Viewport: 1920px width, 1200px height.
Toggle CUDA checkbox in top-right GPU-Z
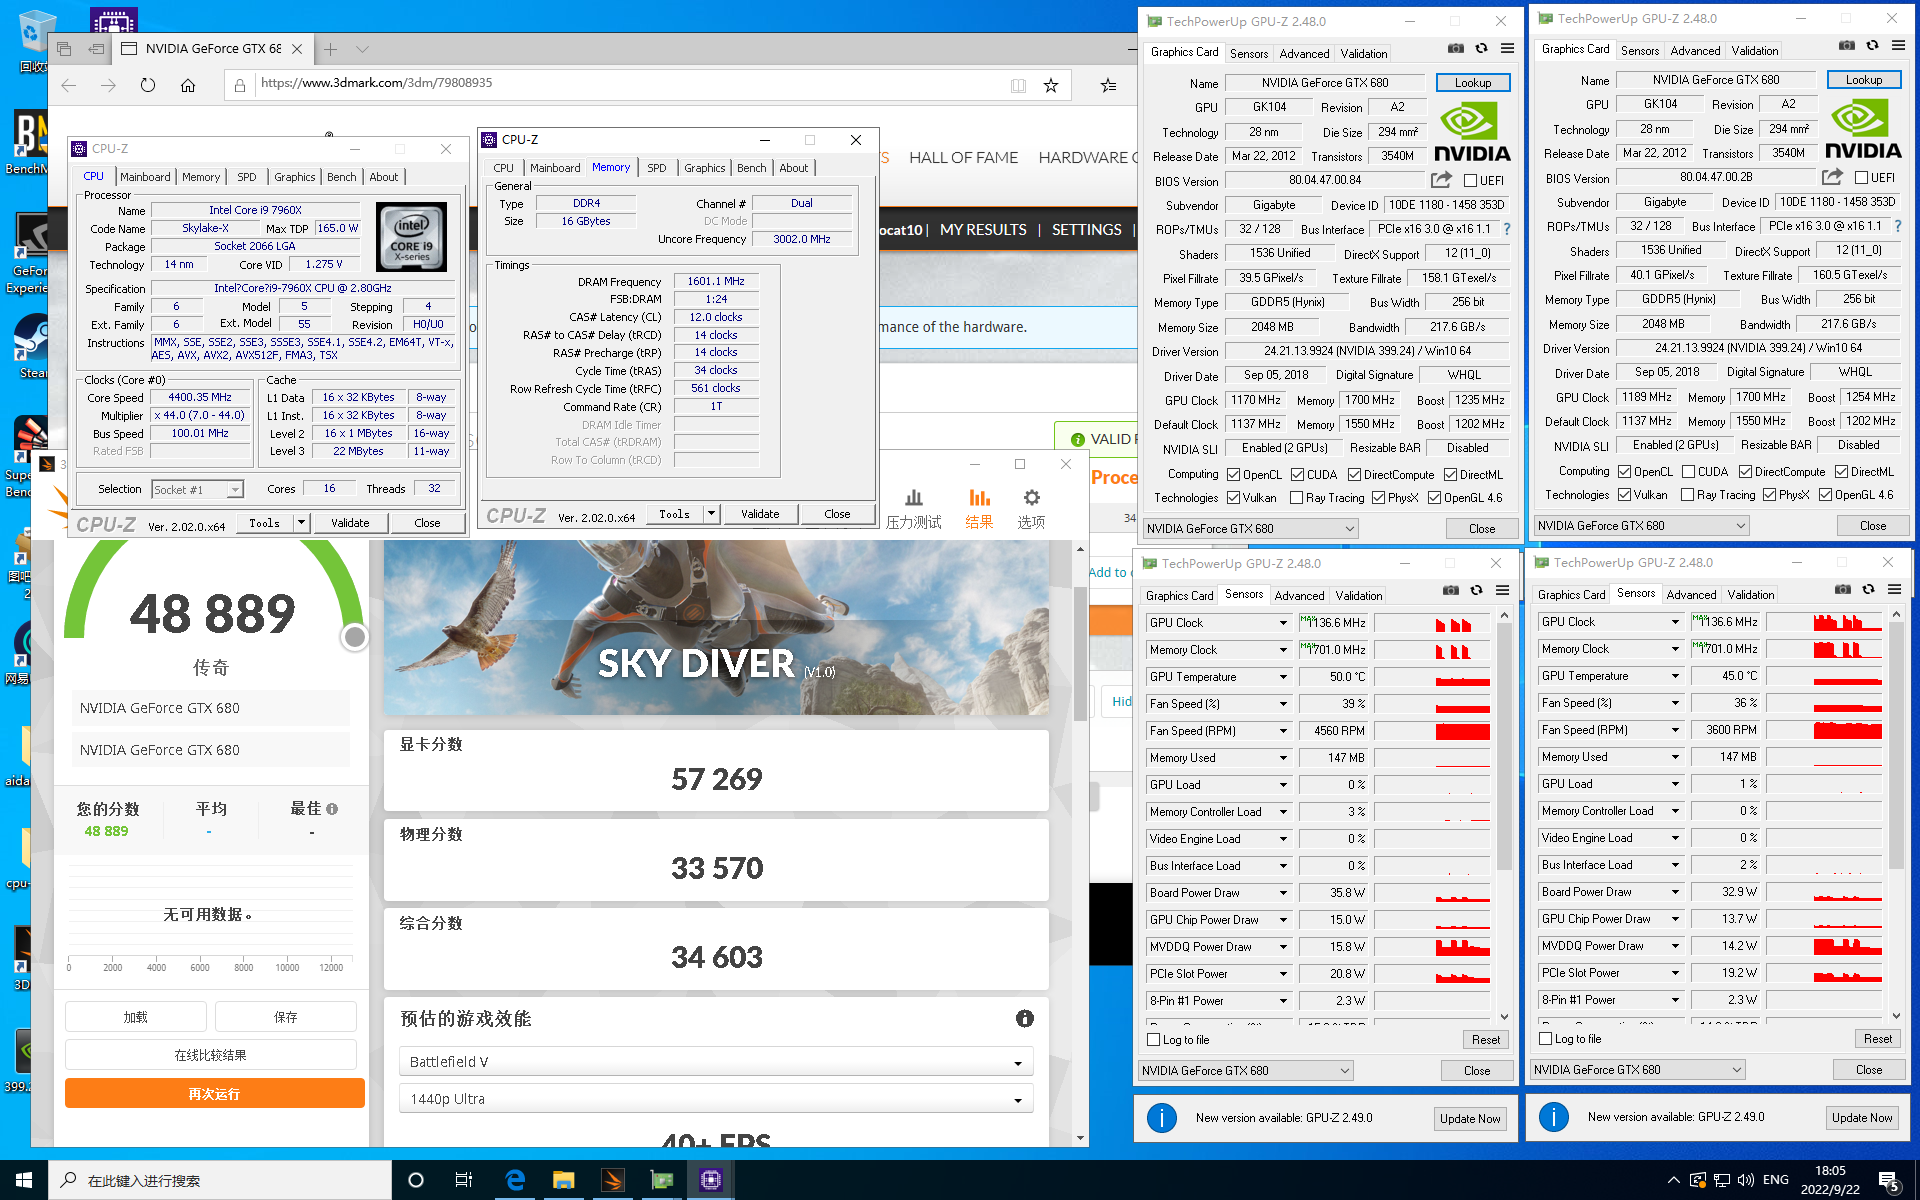coord(1688,472)
